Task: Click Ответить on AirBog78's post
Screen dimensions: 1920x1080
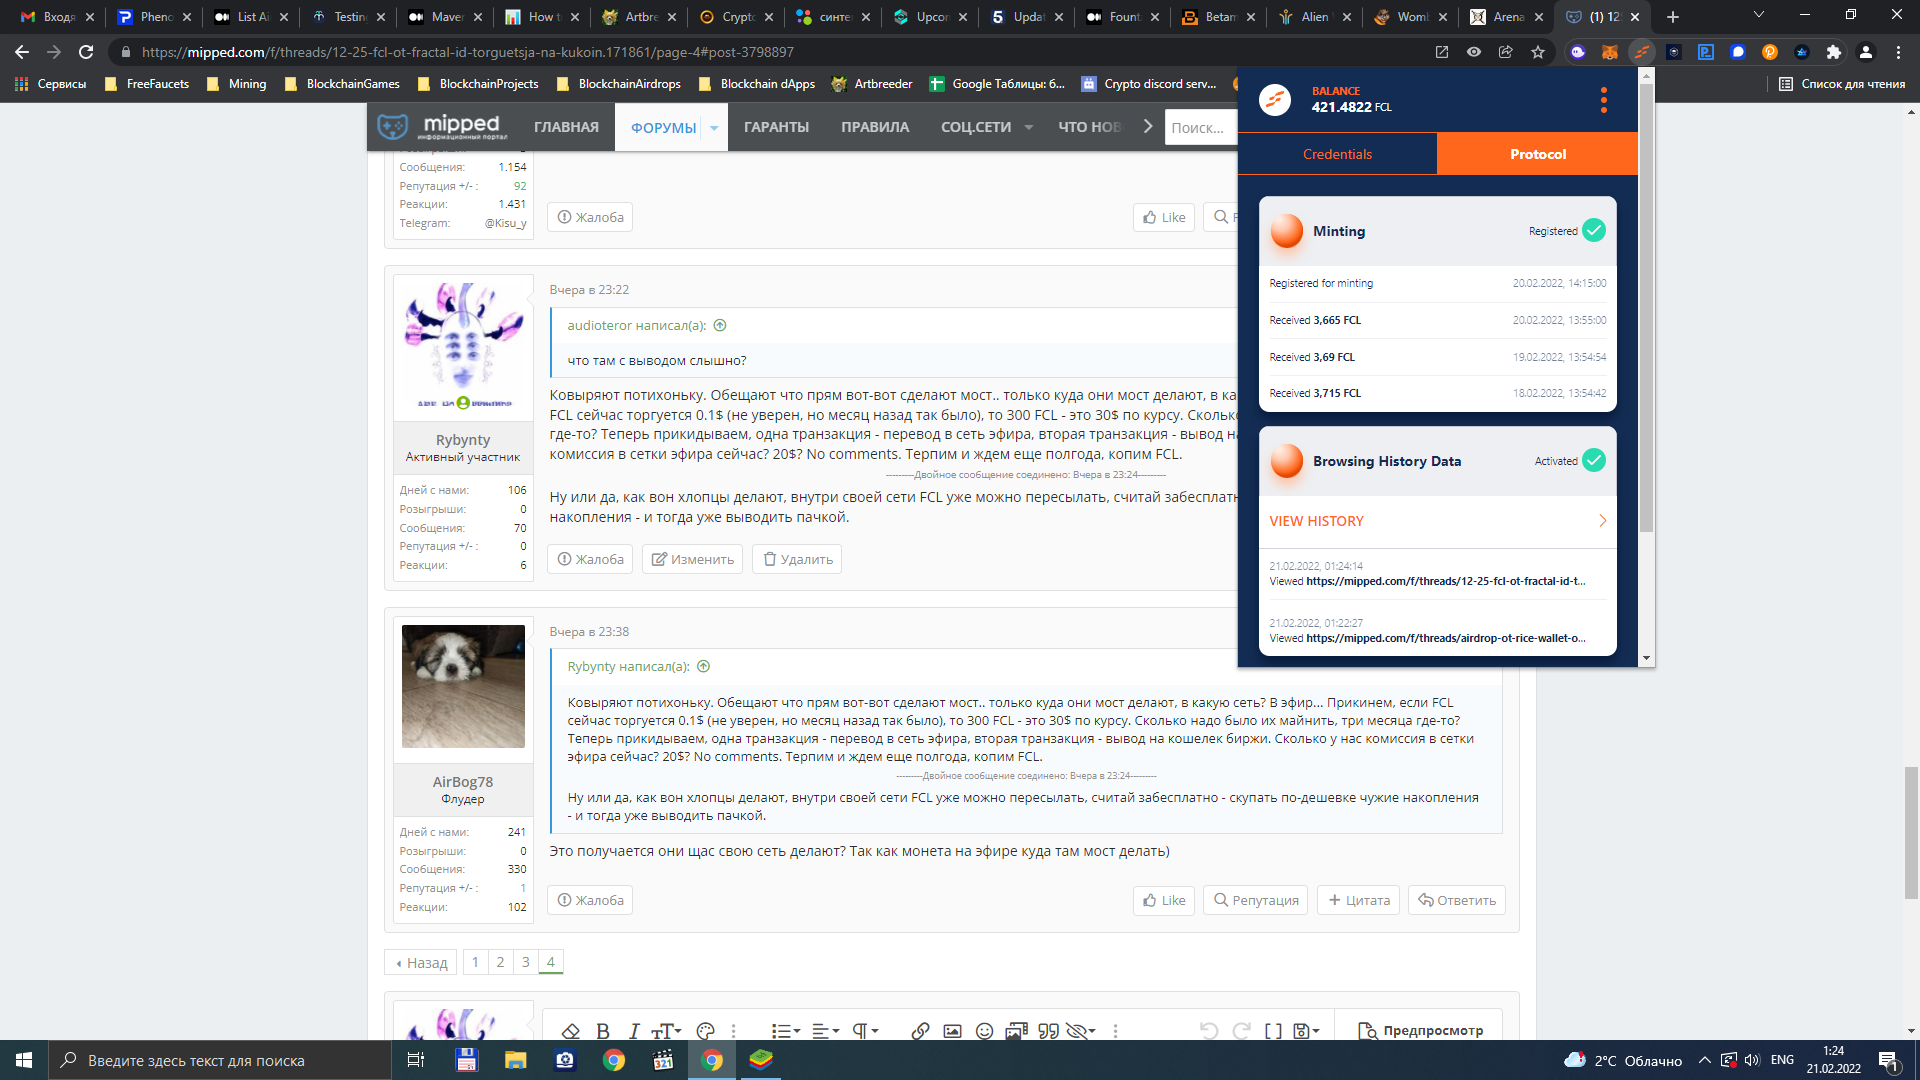Action: tap(1457, 900)
